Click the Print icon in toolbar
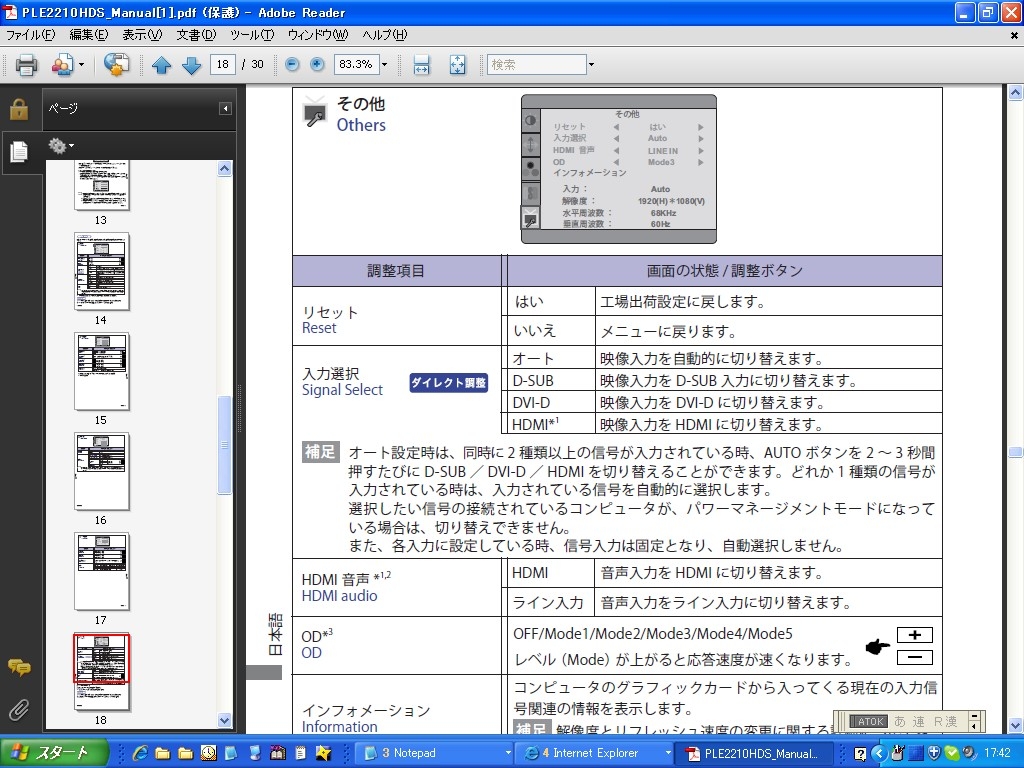This screenshot has height=768, width=1024. tap(26, 65)
